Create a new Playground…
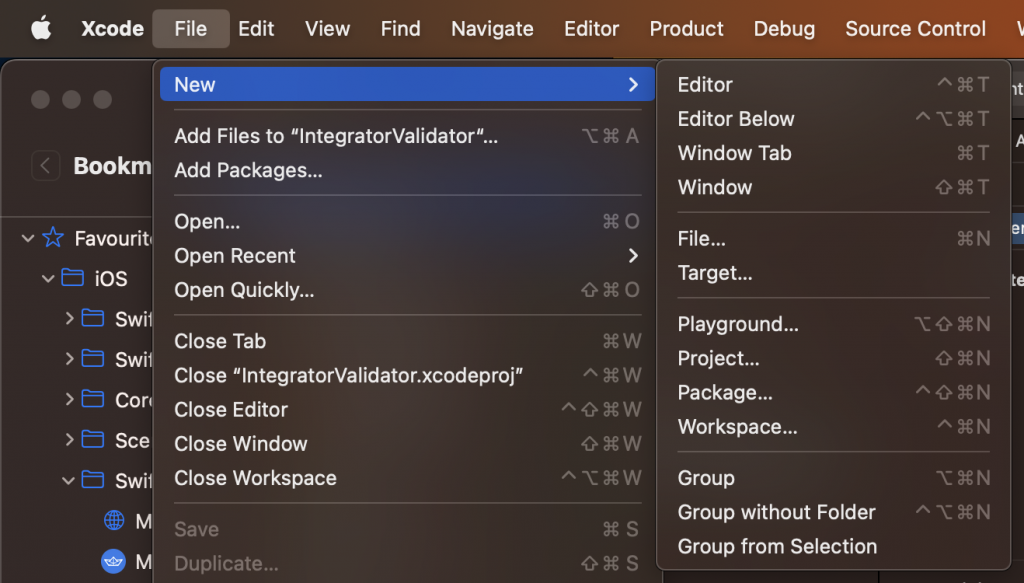1024x583 pixels. (833, 324)
